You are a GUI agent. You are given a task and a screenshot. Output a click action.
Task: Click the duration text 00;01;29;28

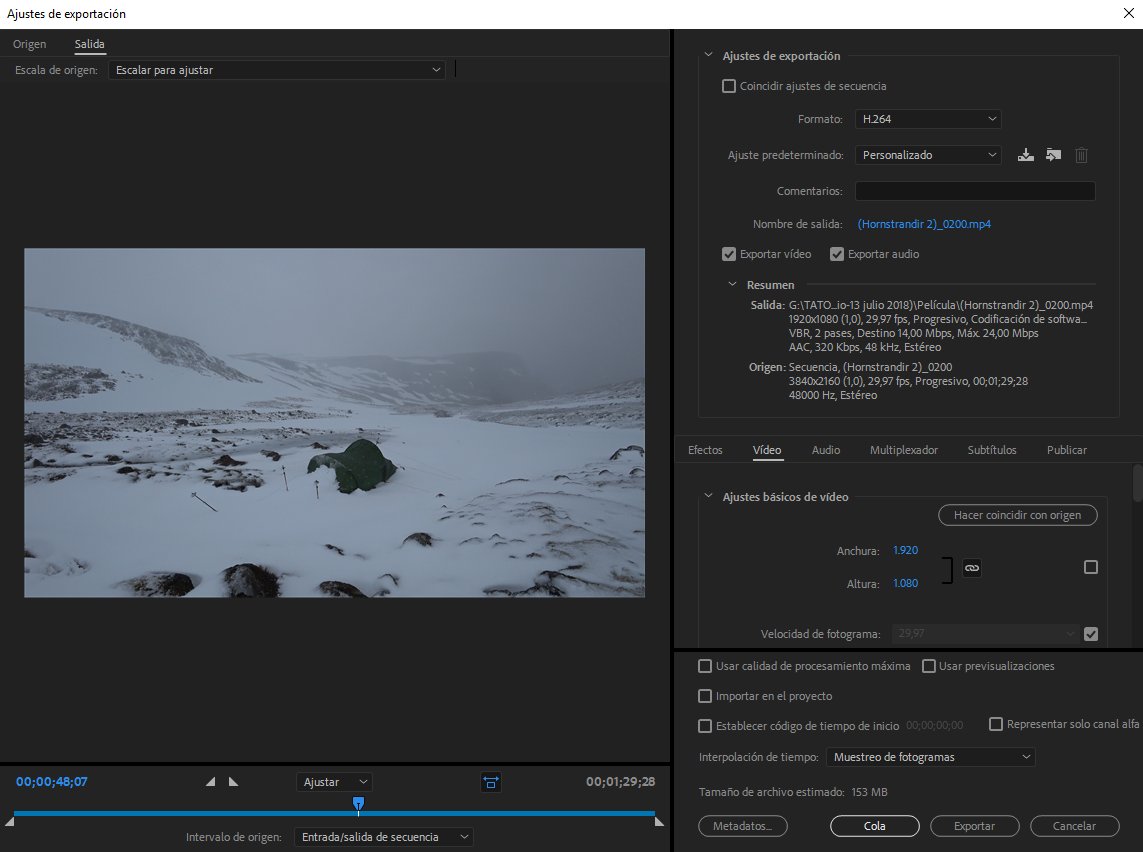click(620, 781)
